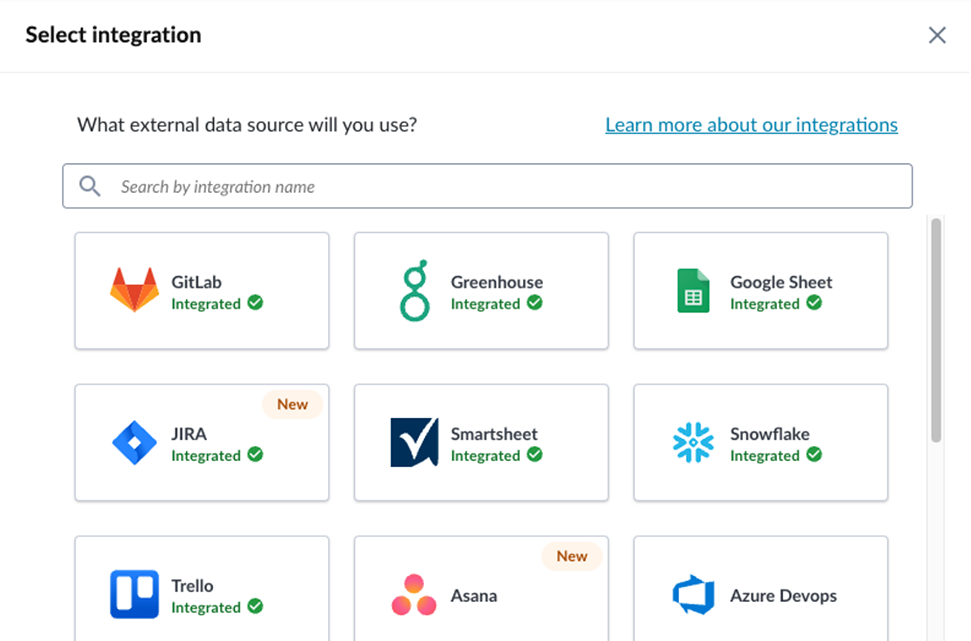
Task: Click the search magnifier icon
Action: tap(90, 186)
